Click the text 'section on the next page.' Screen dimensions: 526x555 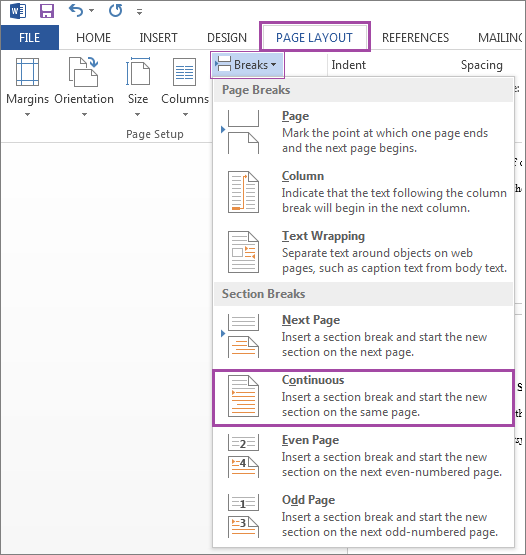click(348, 352)
